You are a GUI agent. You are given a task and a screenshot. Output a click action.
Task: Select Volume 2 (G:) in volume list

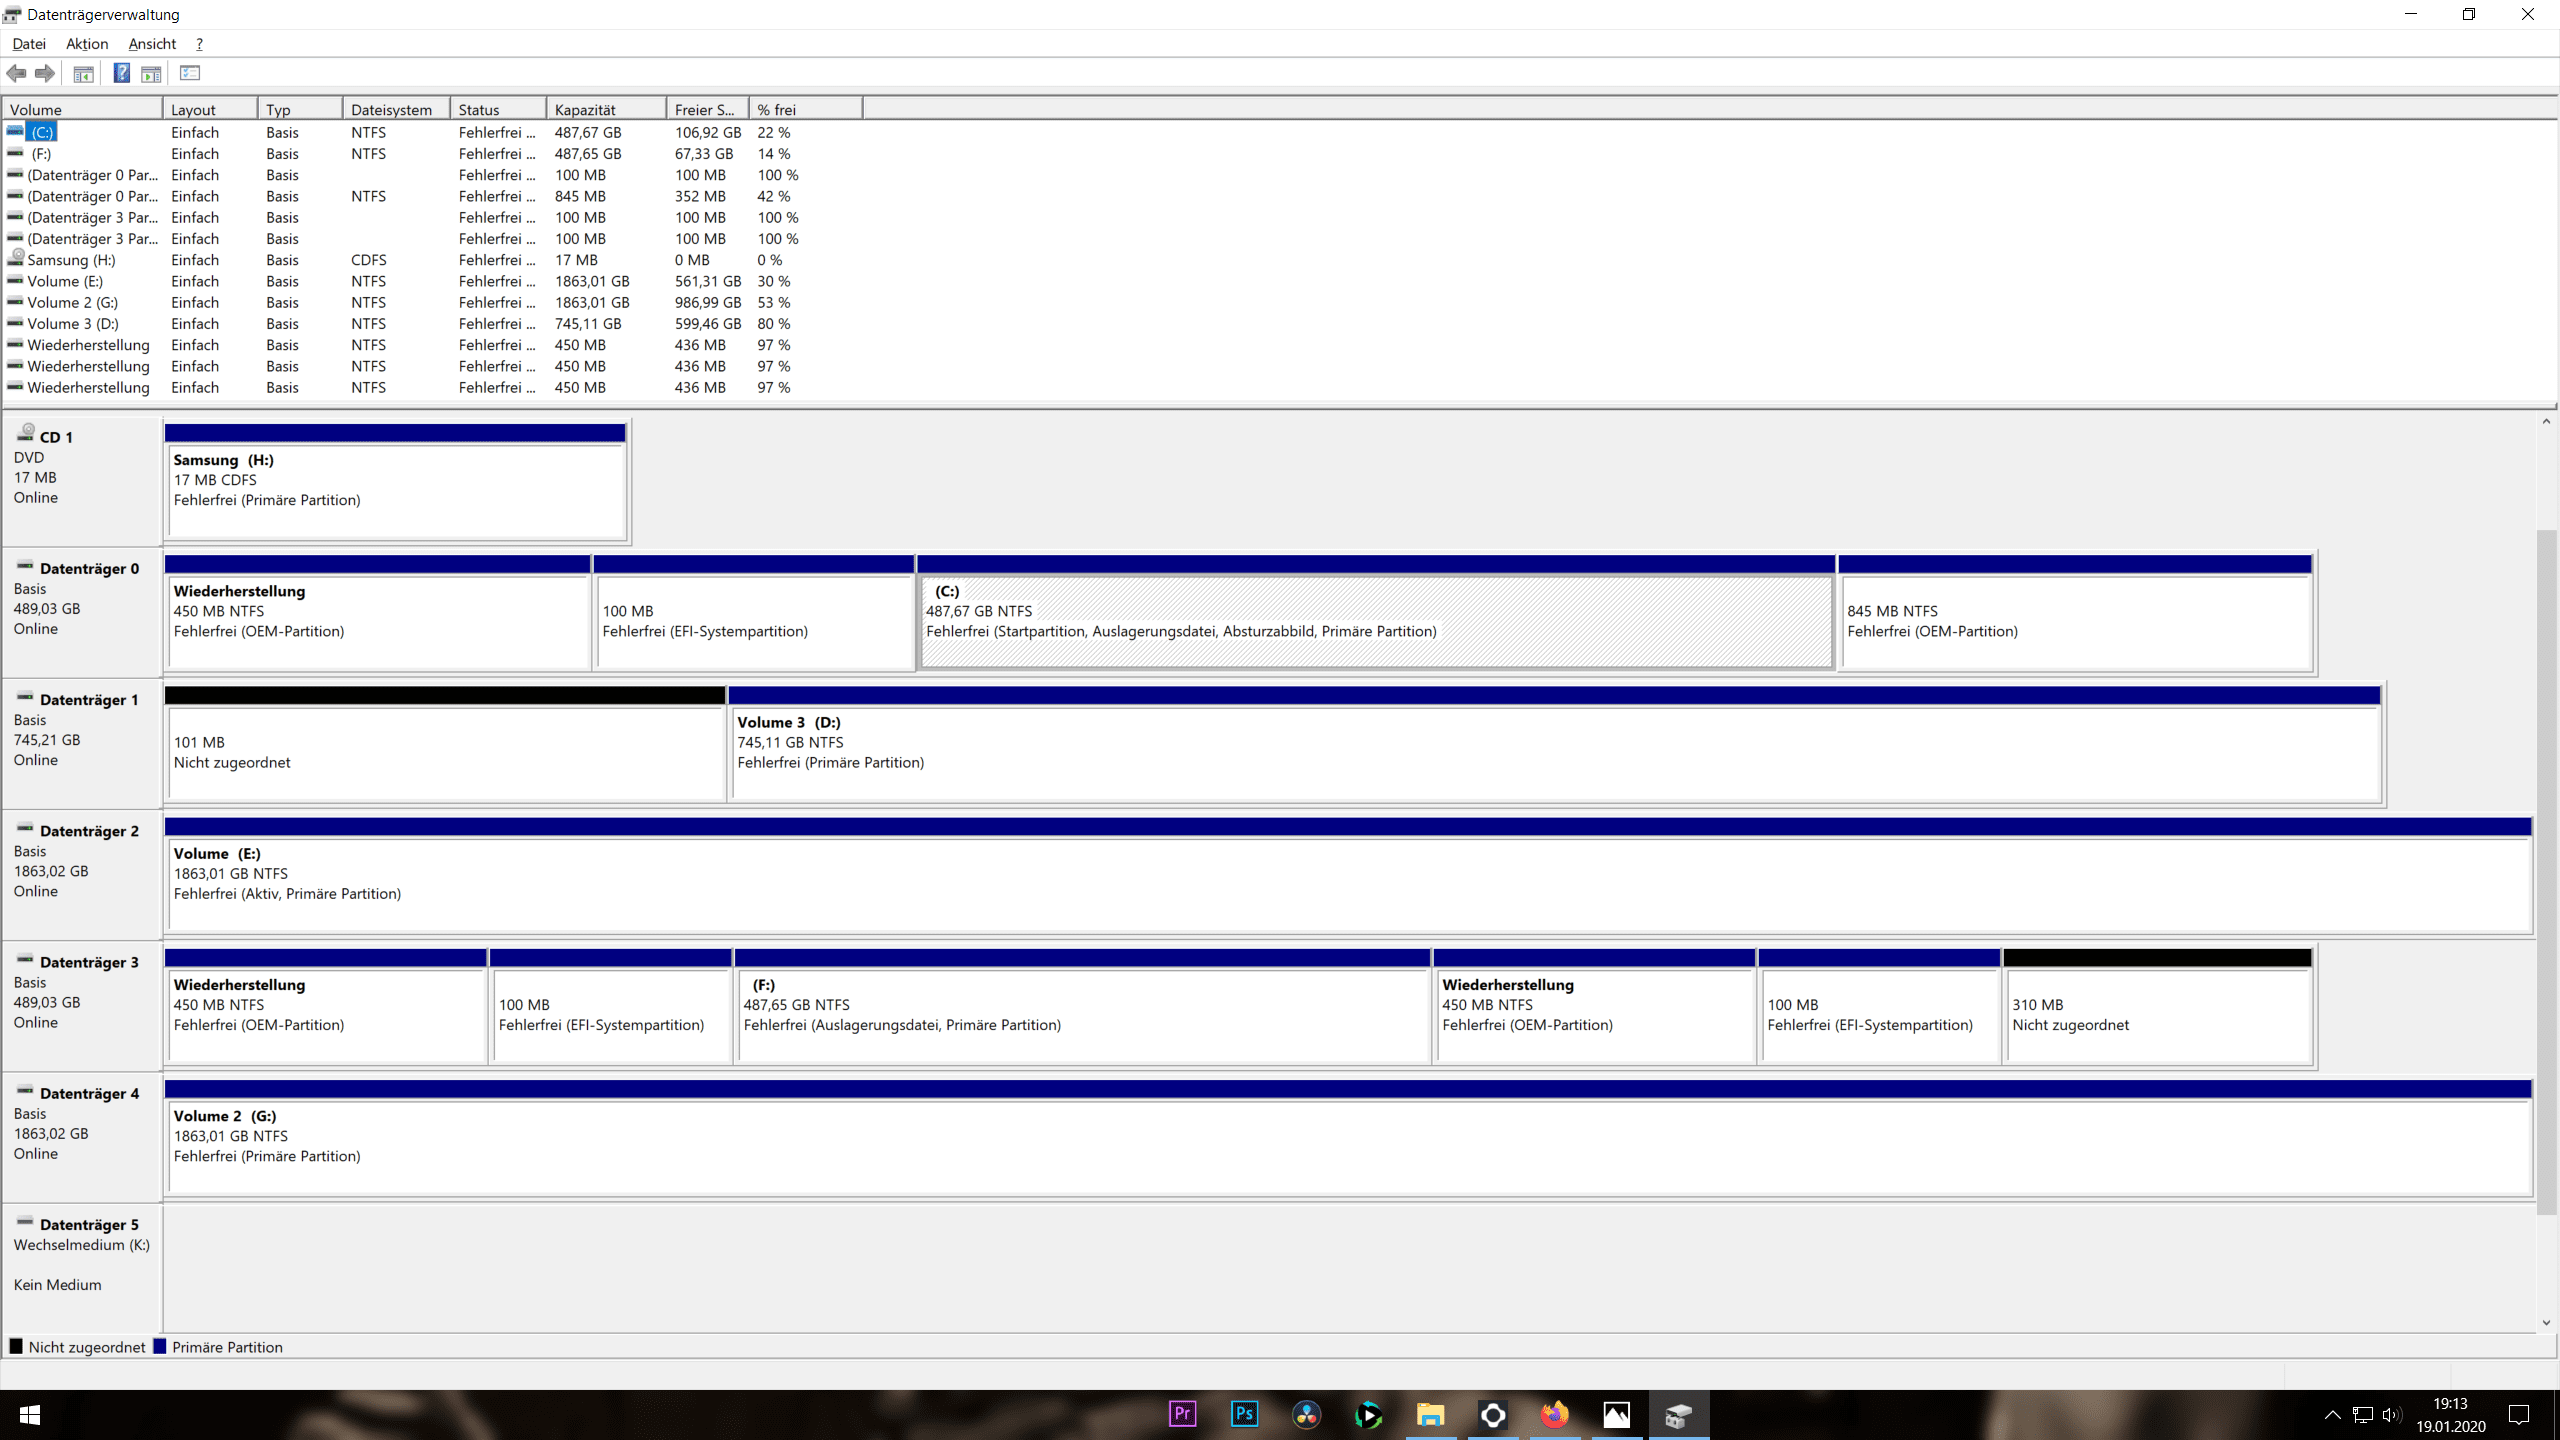72,303
